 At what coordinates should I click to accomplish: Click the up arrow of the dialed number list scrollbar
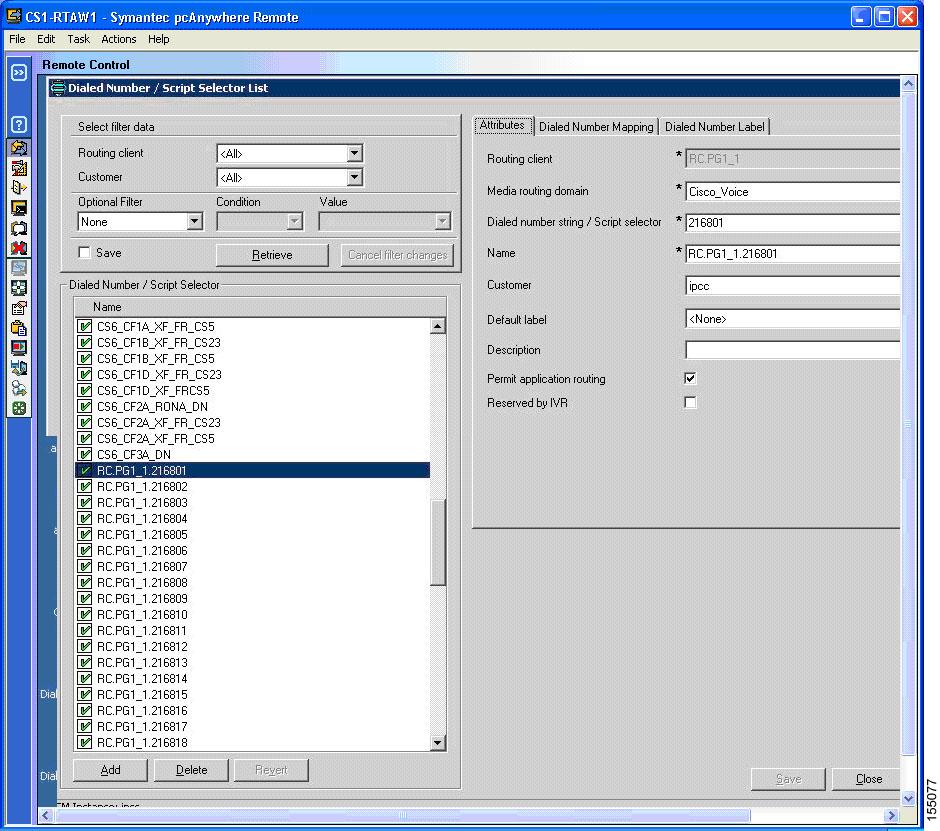tap(438, 327)
